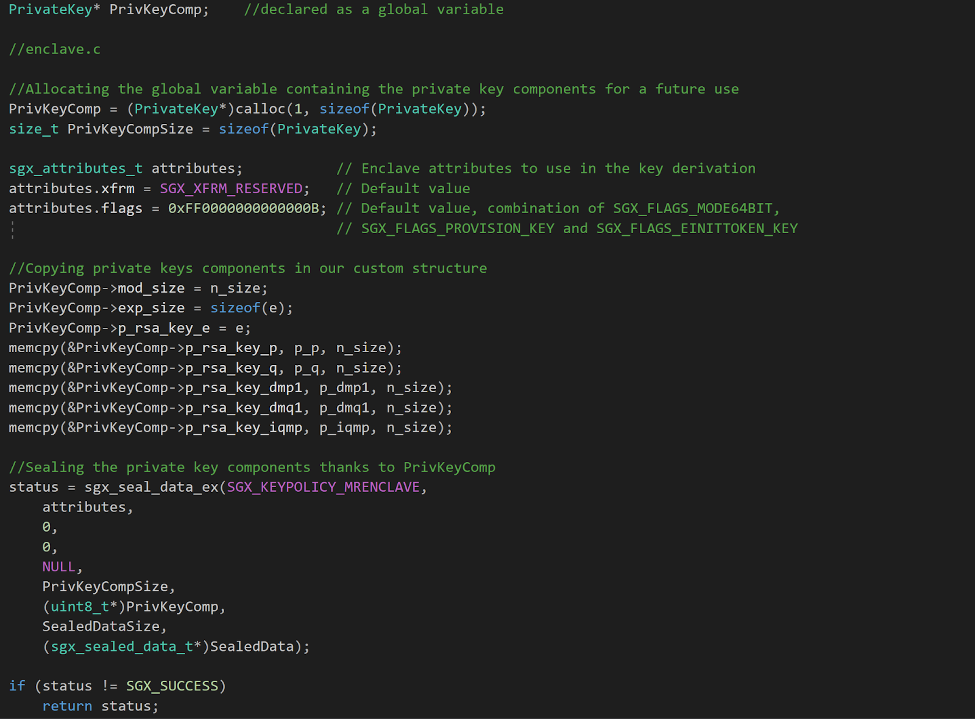Click "SGX_XFRM_RESERVED" constant

pyautogui.click(x=231, y=189)
